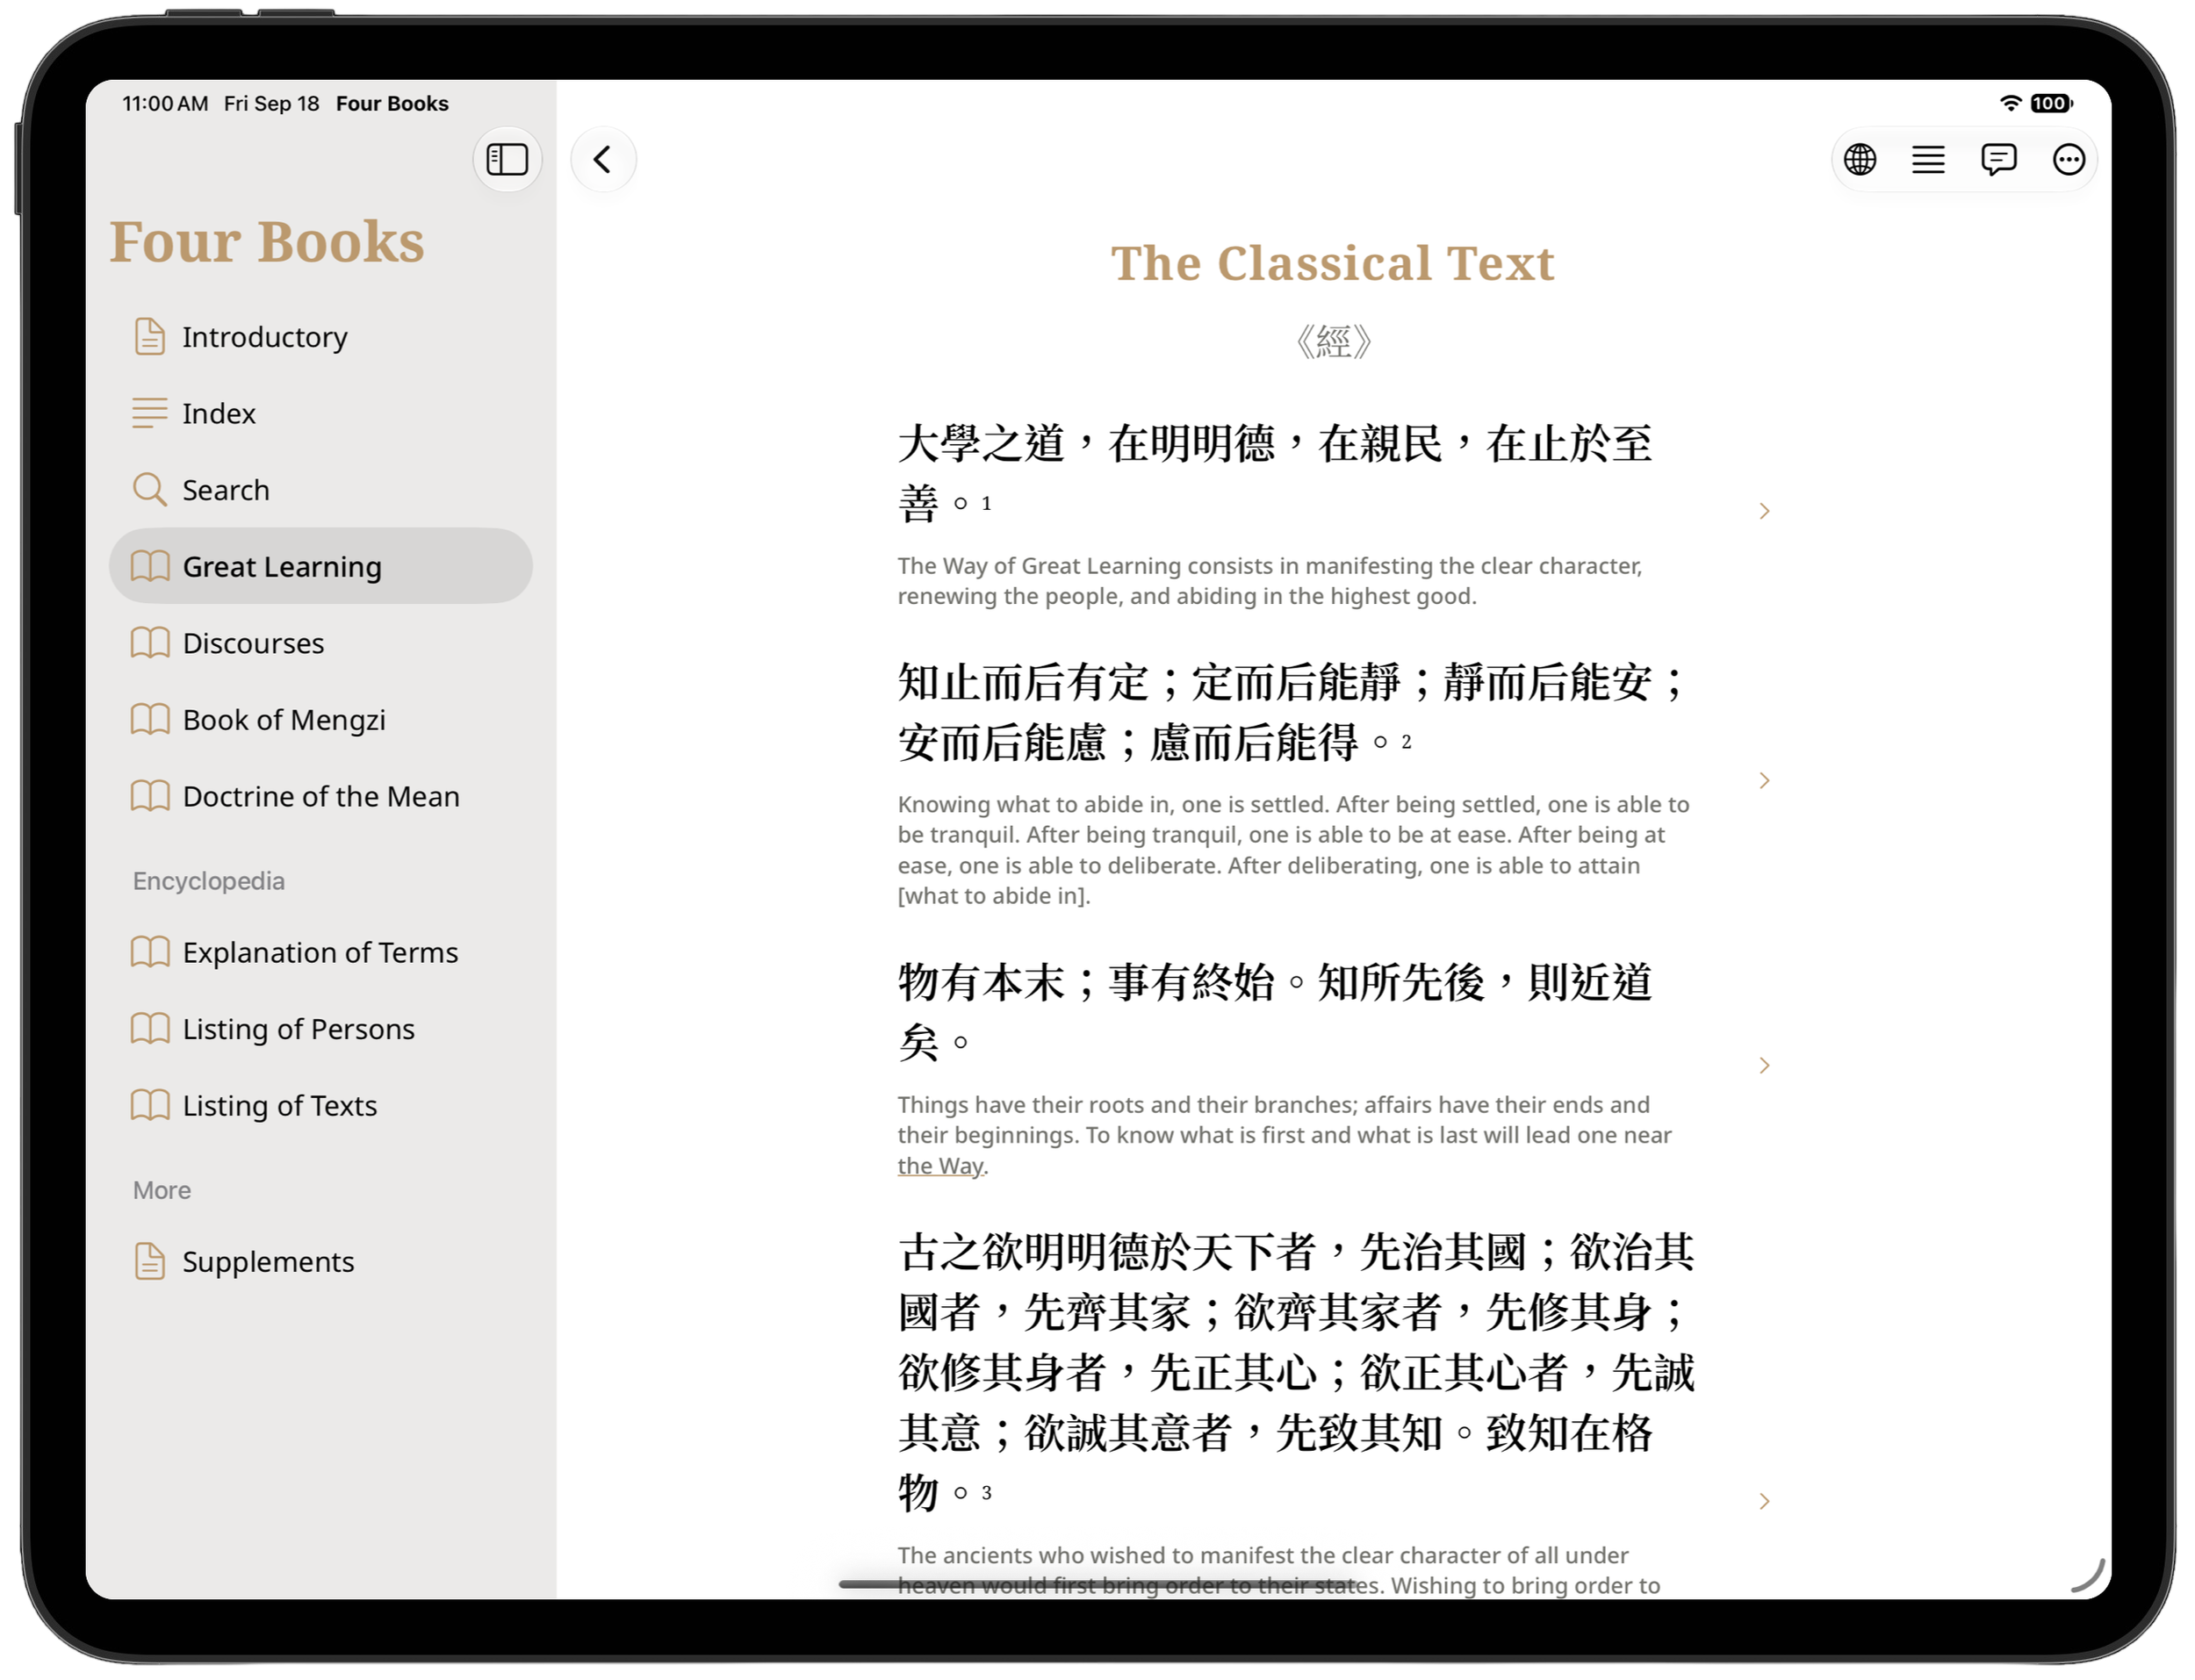Open the globe language icon
2195x1680 pixels.
(1860, 159)
